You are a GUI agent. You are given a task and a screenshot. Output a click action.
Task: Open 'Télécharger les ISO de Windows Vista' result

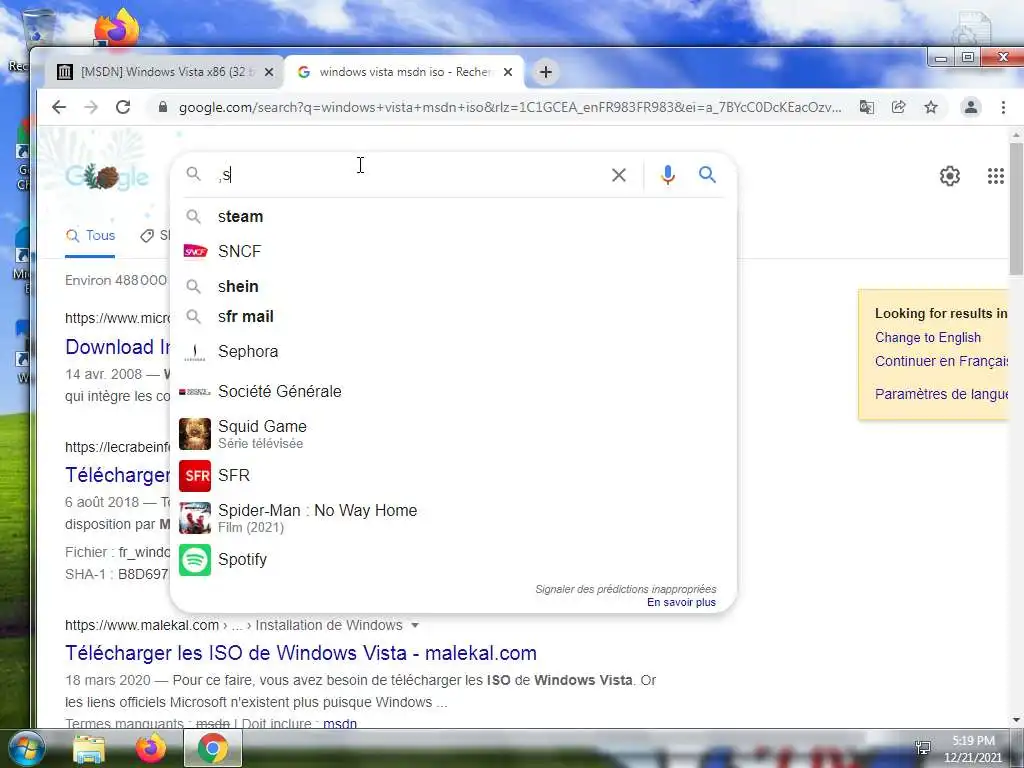(300, 652)
